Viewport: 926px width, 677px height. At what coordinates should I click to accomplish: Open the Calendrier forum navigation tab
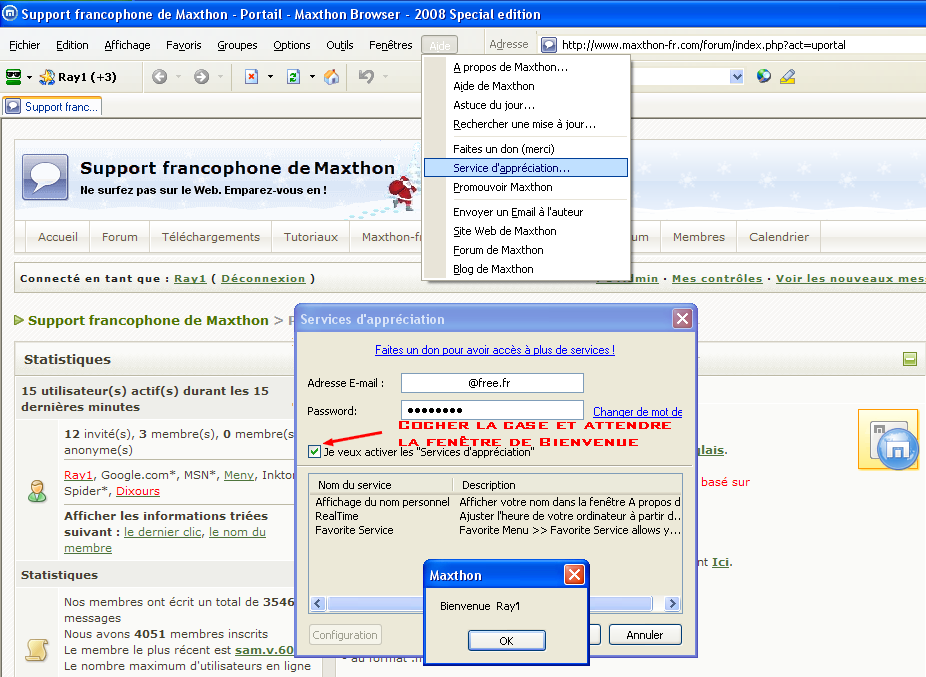pyautogui.click(x=779, y=237)
